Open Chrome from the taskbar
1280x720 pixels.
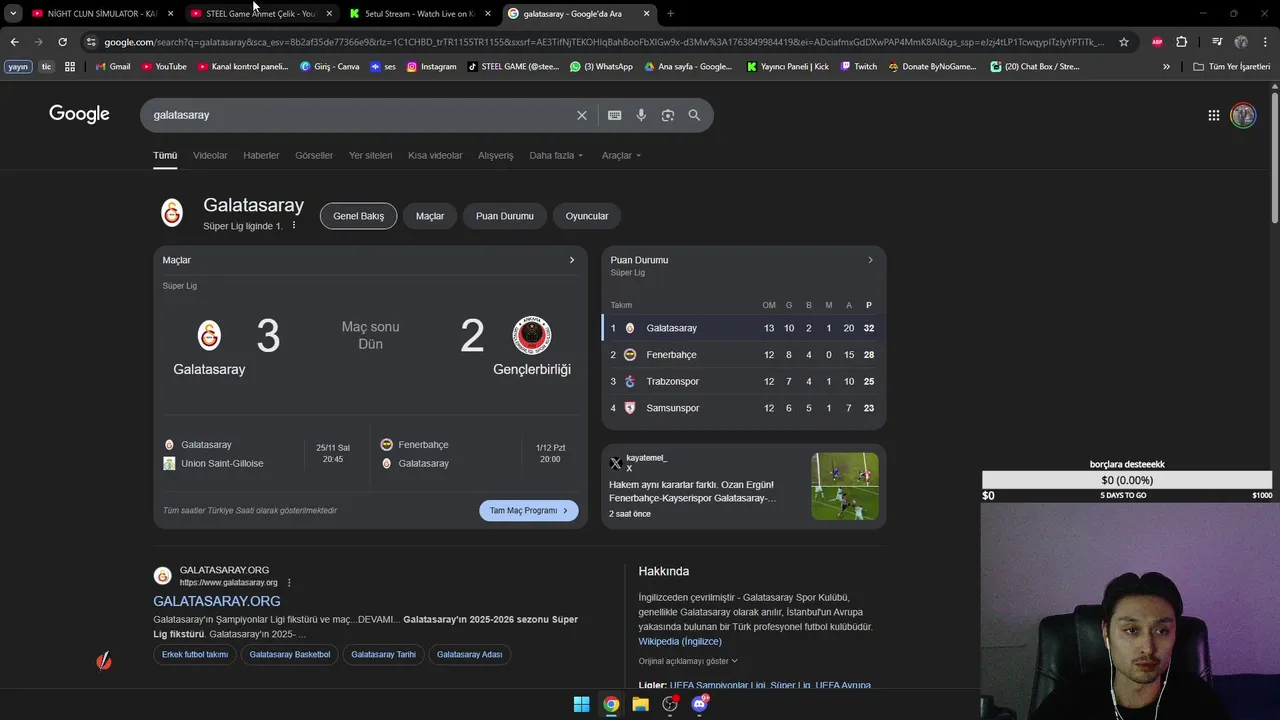coord(611,704)
